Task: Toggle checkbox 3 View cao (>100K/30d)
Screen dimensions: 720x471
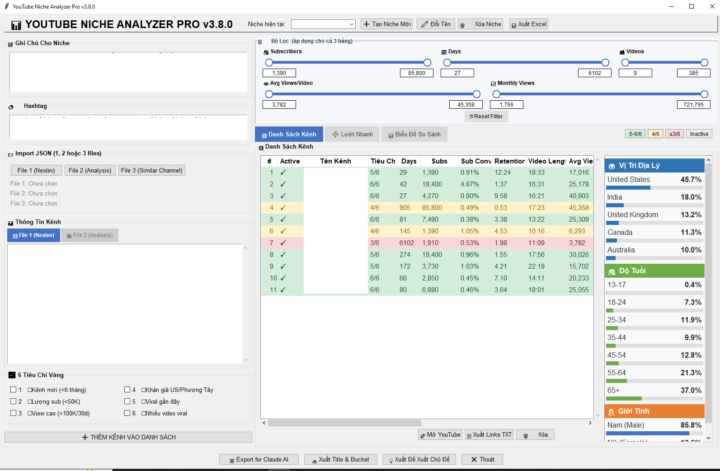Action: (13, 413)
